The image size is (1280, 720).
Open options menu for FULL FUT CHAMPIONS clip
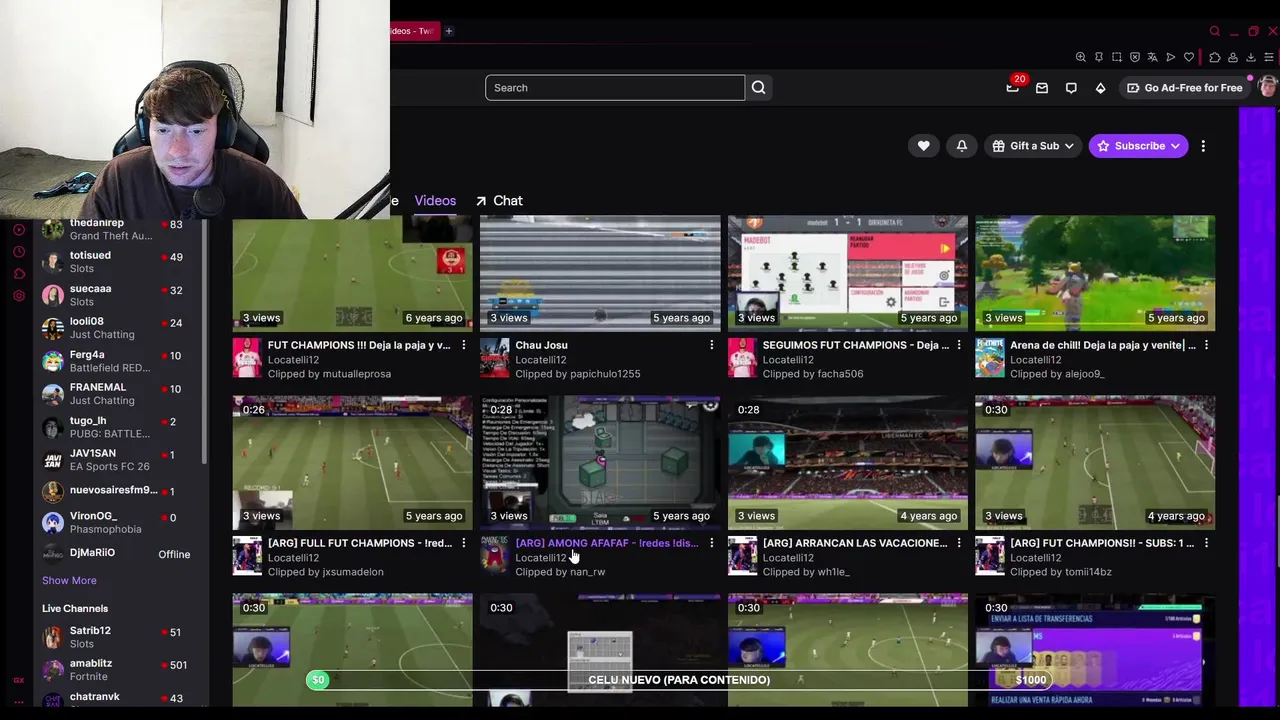coord(464,543)
